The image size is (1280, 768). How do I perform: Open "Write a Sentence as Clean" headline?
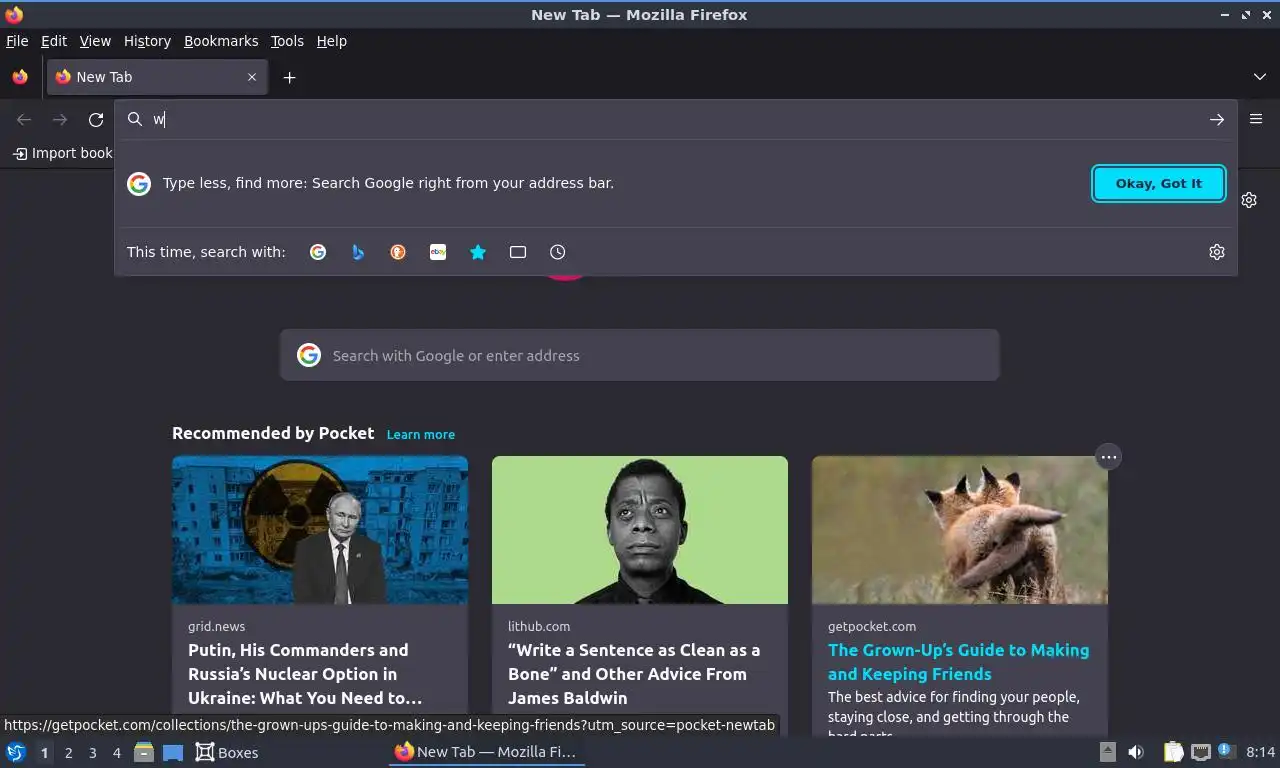(x=634, y=674)
